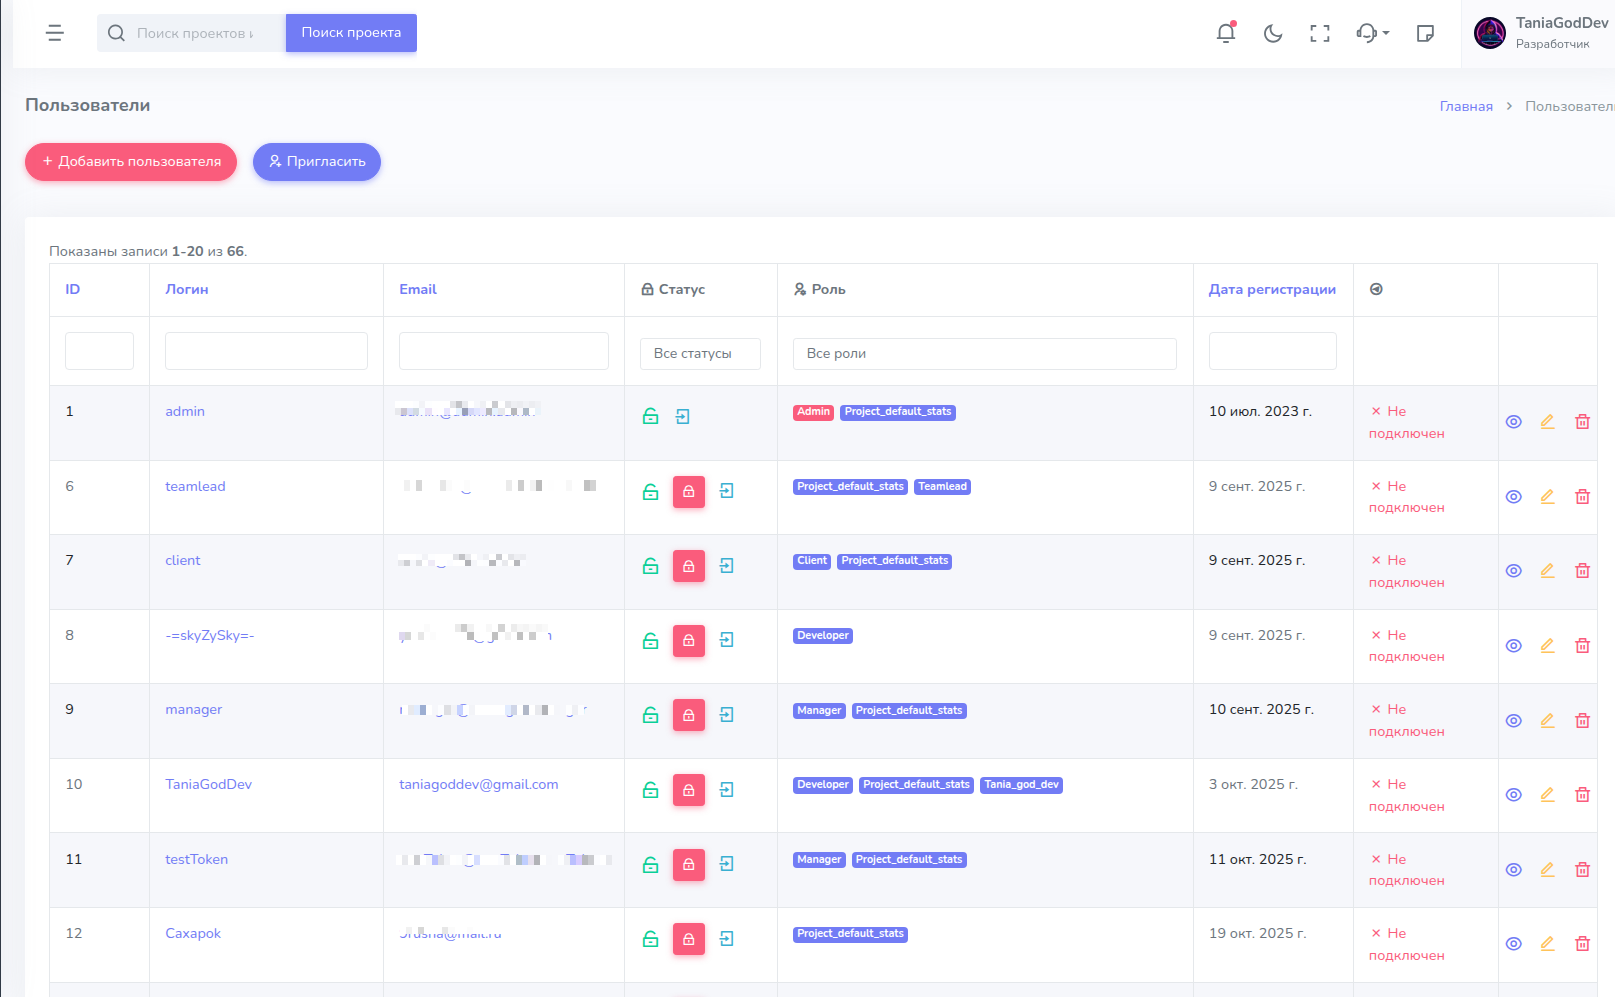Screen dimensions: 1615x997
Task: Open the support headset dropdown
Action: point(1372,33)
